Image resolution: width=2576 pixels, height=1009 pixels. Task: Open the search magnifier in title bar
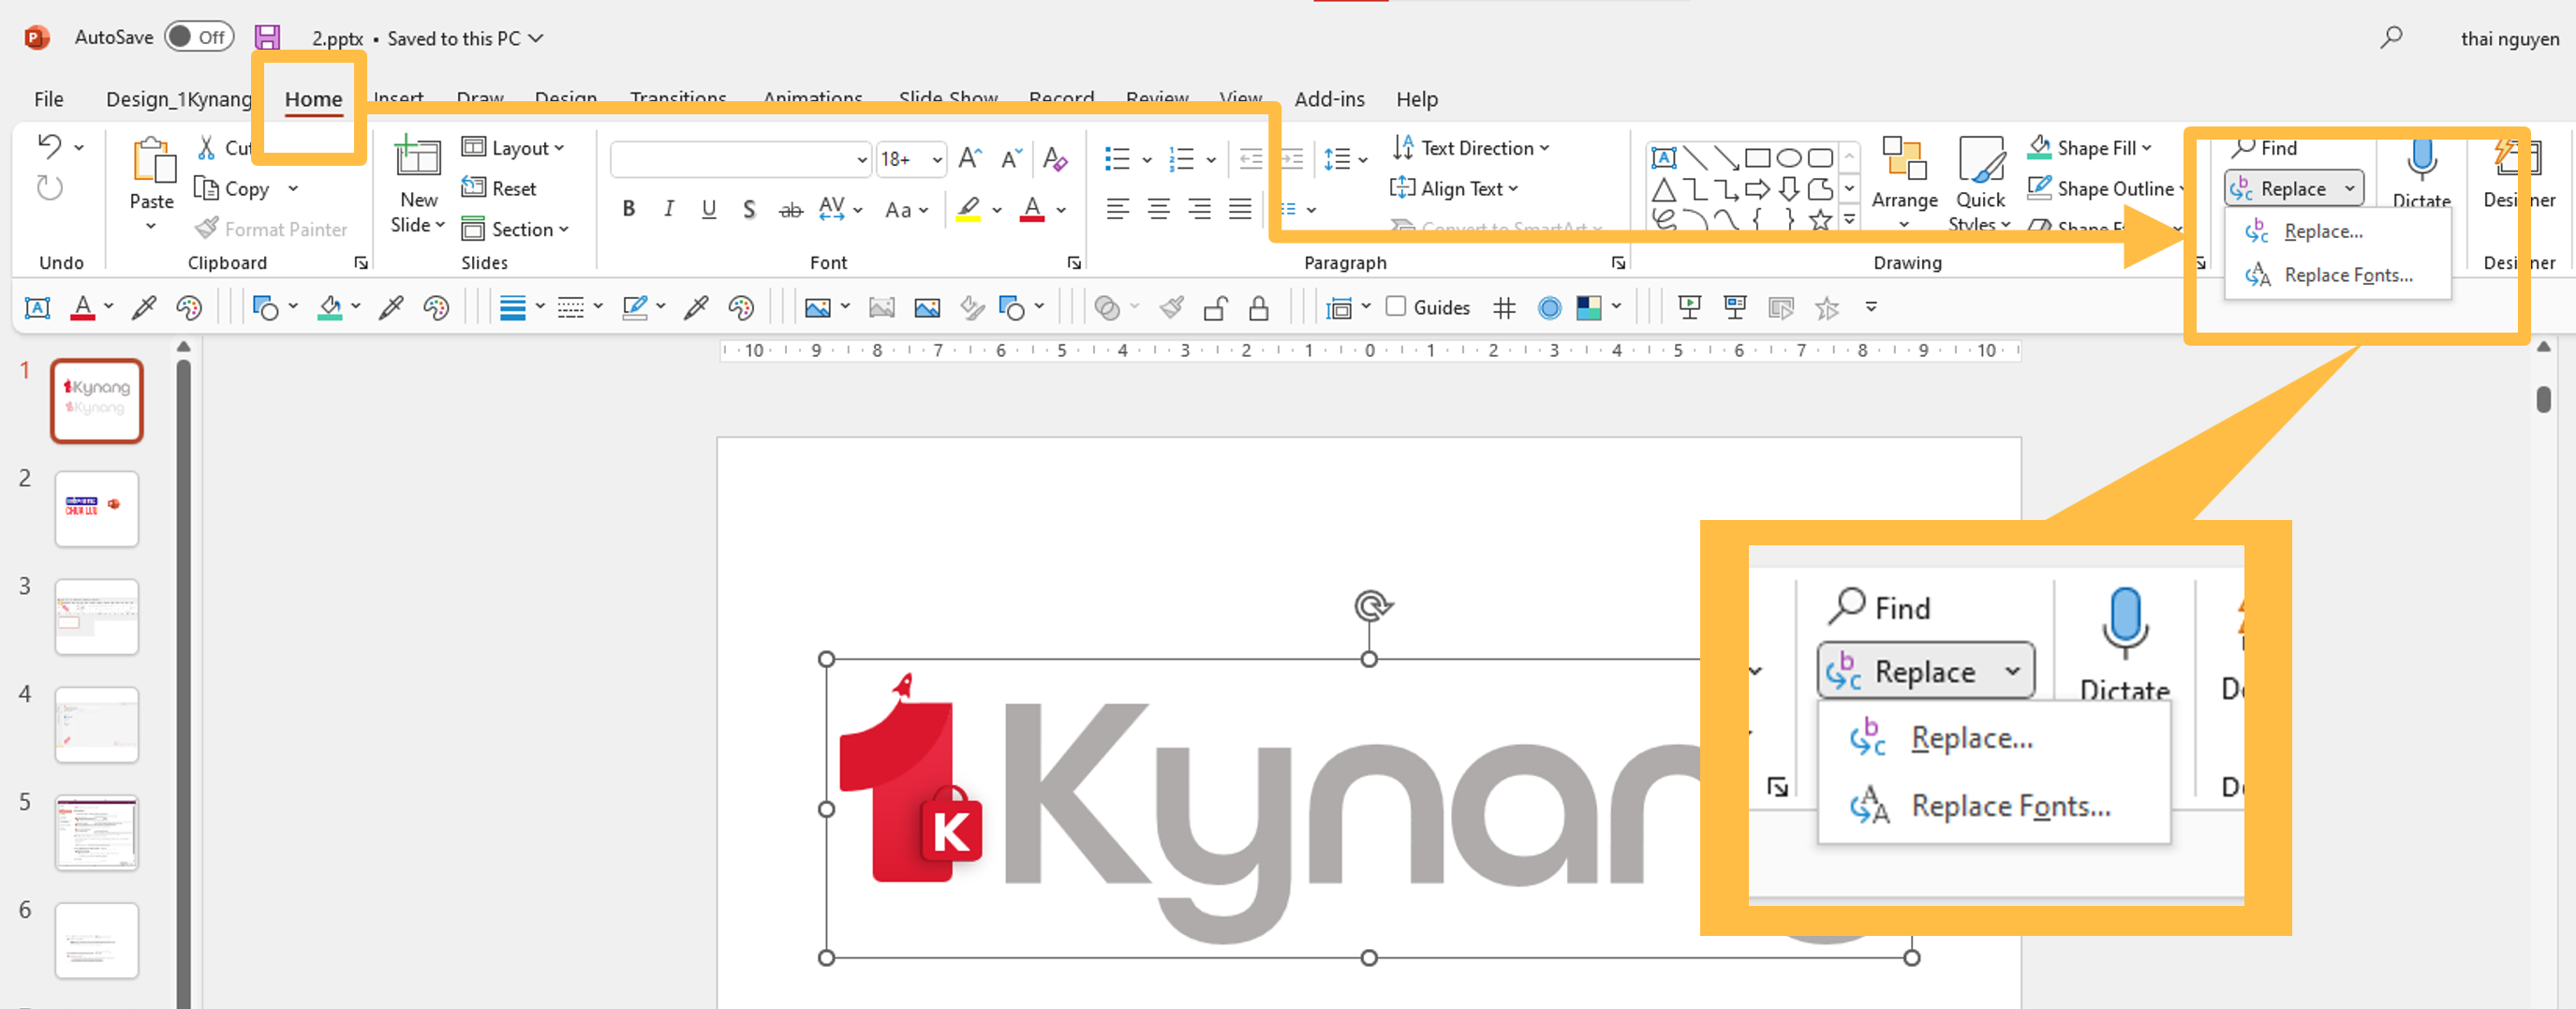(x=2391, y=38)
